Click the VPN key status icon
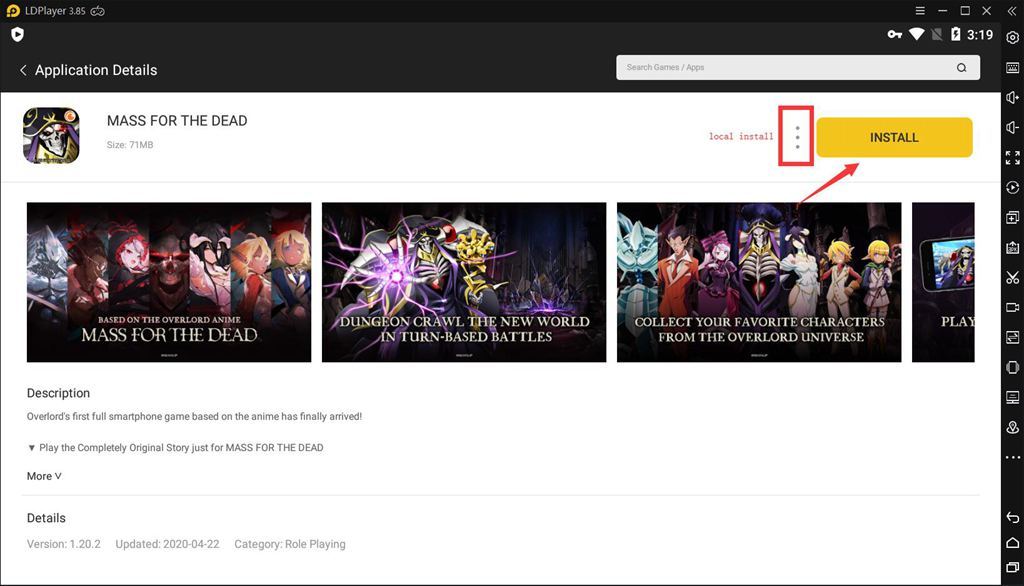Viewport: 1024px width, 586px height. tap(895, 34)
